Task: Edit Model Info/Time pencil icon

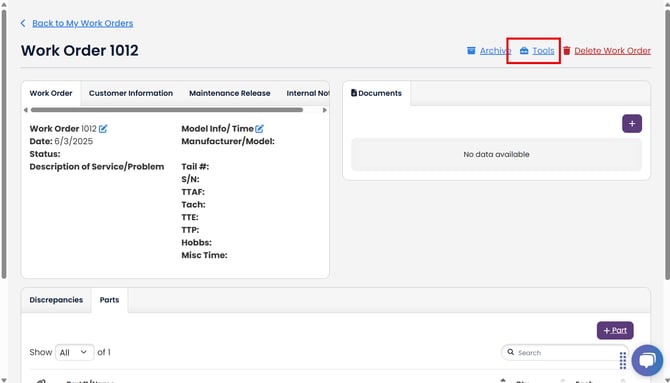Action: pos(259,128)
